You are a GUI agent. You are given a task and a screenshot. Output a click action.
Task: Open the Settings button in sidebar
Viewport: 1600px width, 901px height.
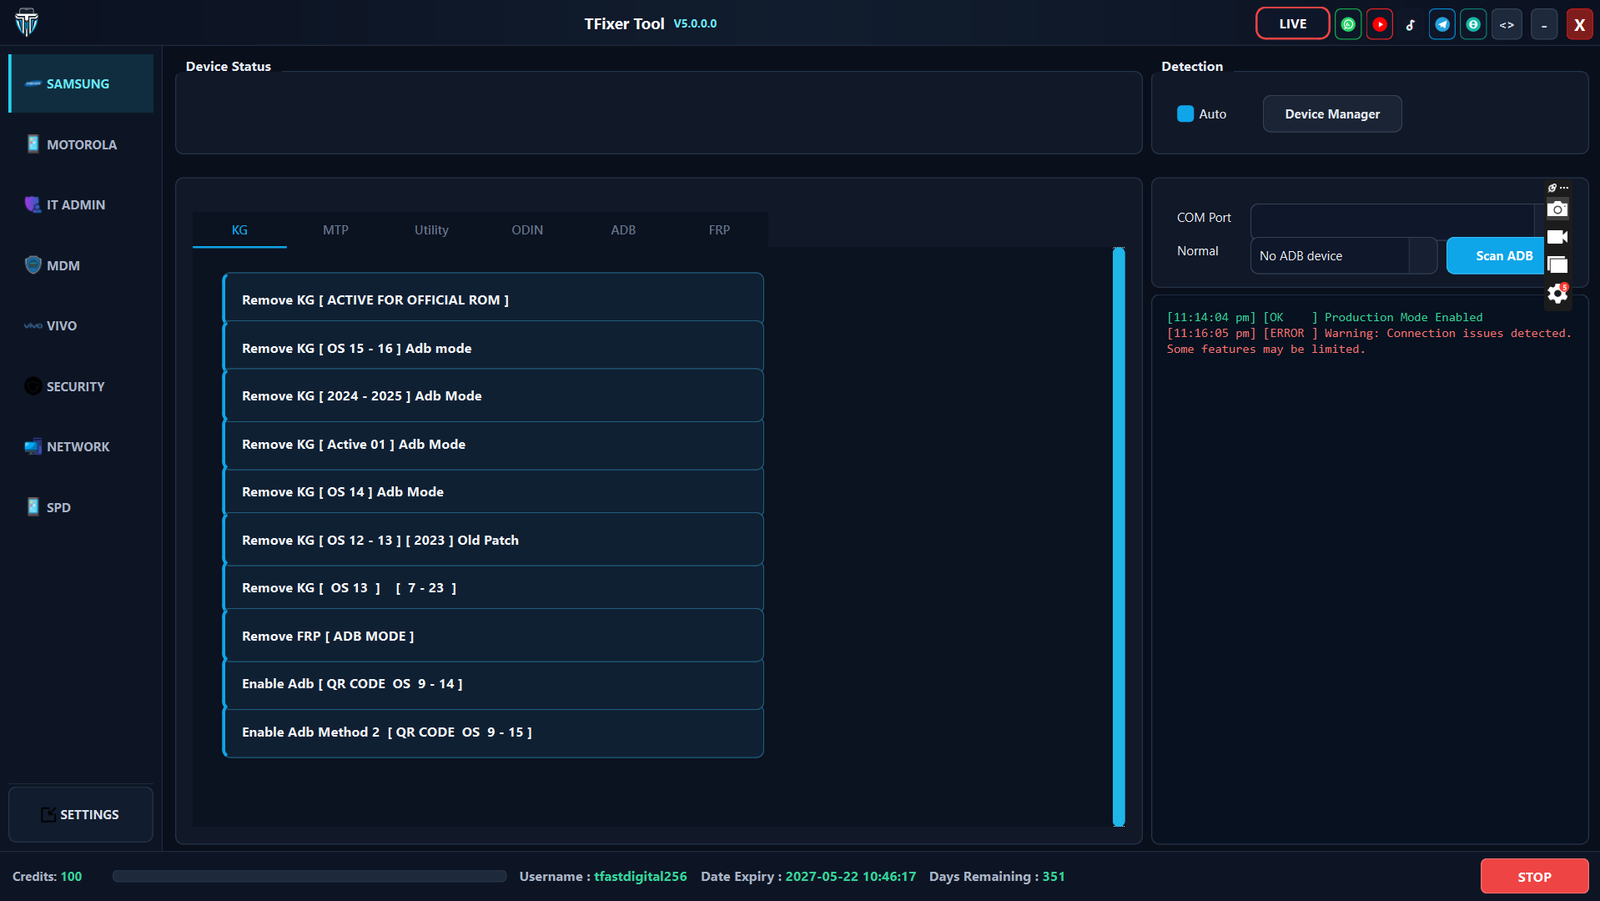[x=81, y=815]
